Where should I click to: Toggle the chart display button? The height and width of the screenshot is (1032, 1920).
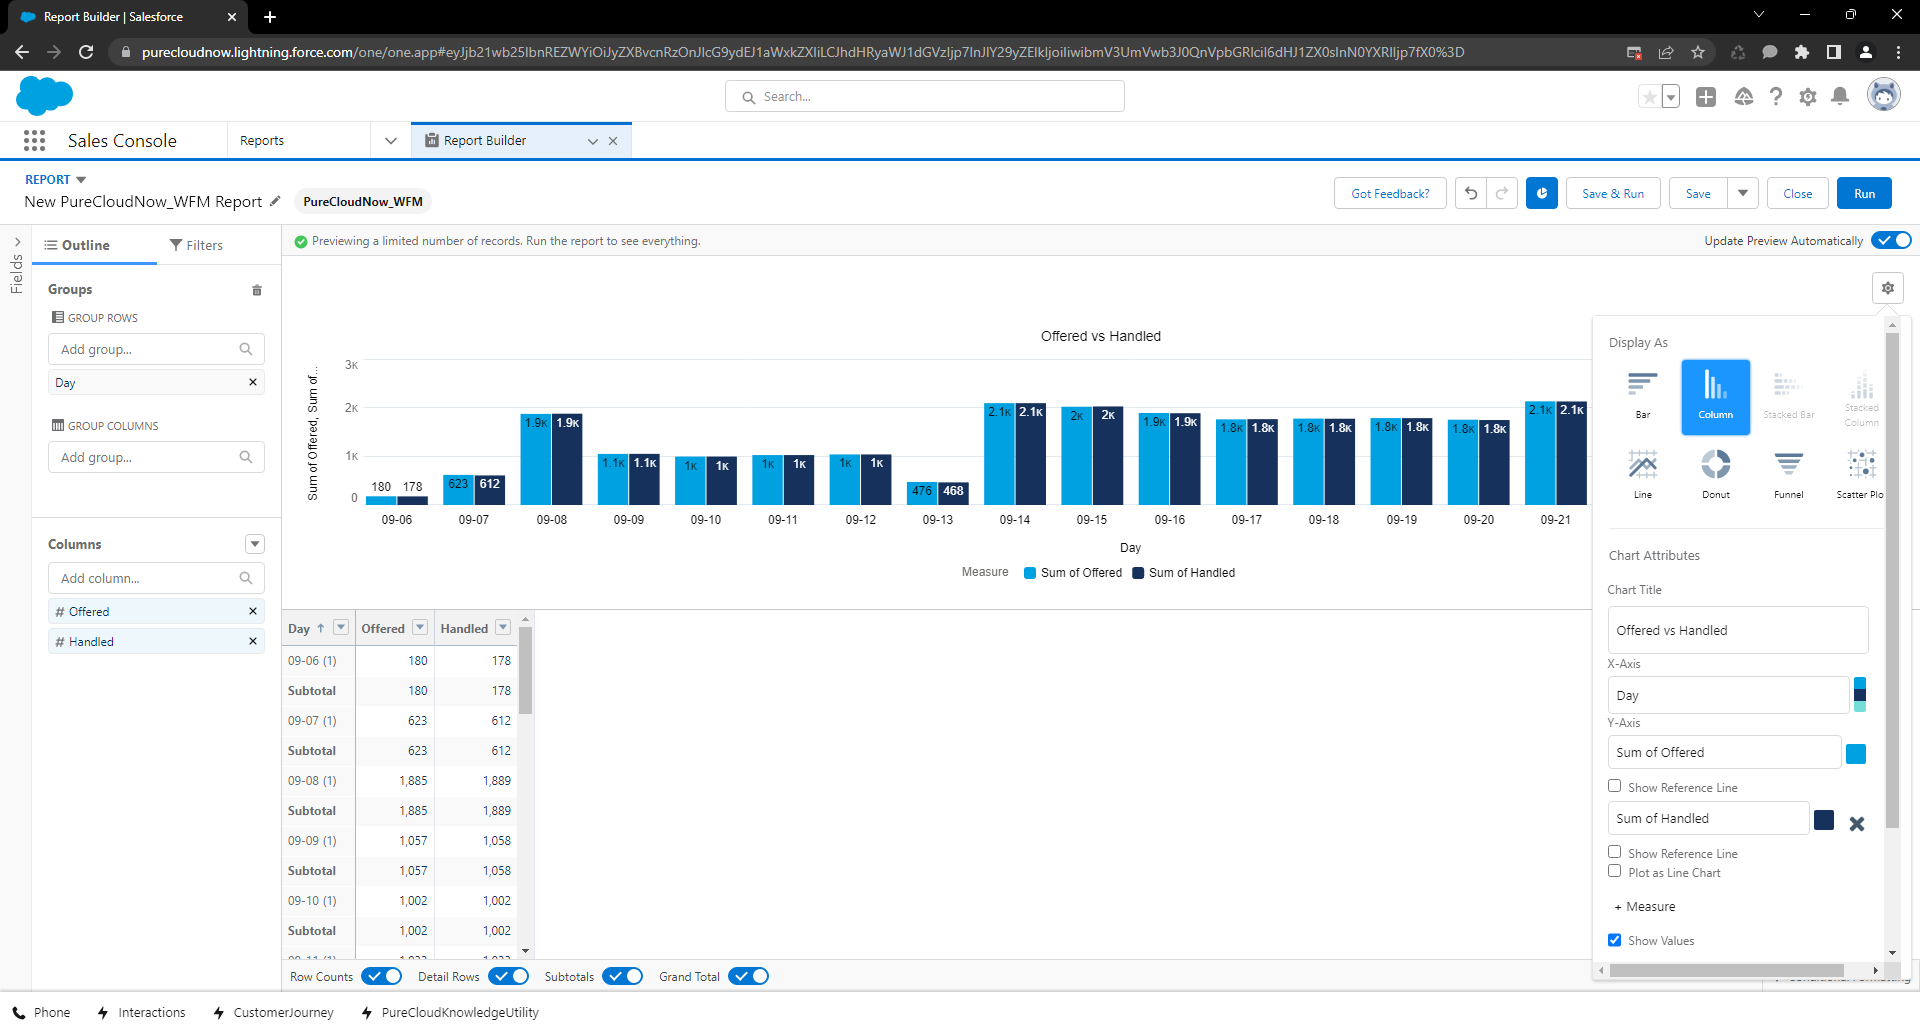1541,194
